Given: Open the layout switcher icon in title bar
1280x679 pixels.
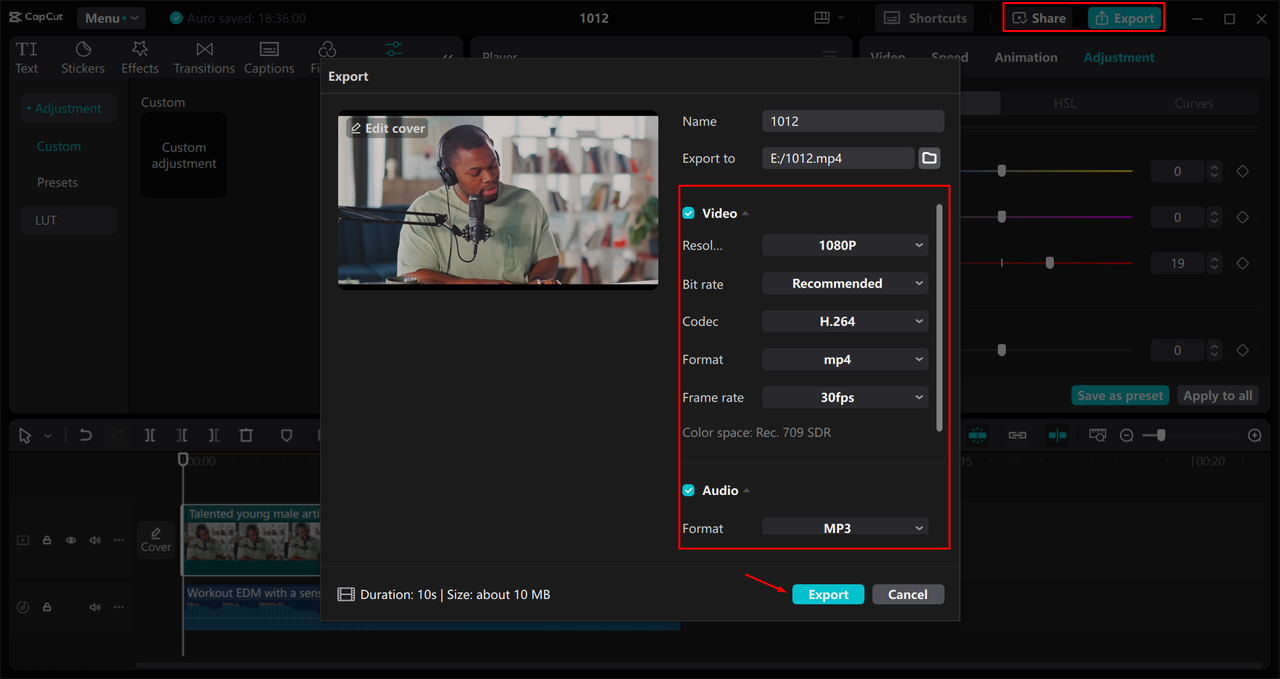Looking at the screenshot, I should point(822,18).
